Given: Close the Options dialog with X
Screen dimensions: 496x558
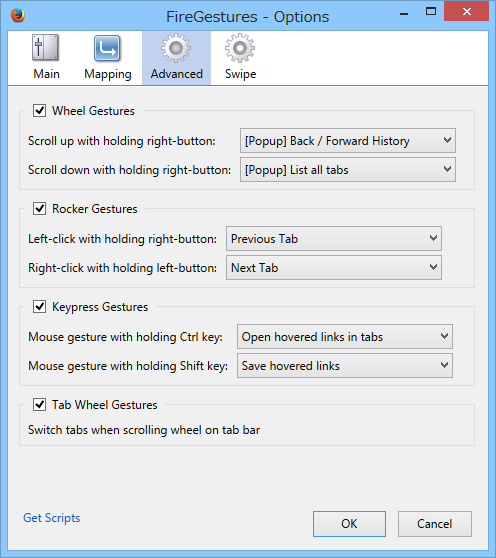Looking at the screenshot, I should click(x=466, y=12).
